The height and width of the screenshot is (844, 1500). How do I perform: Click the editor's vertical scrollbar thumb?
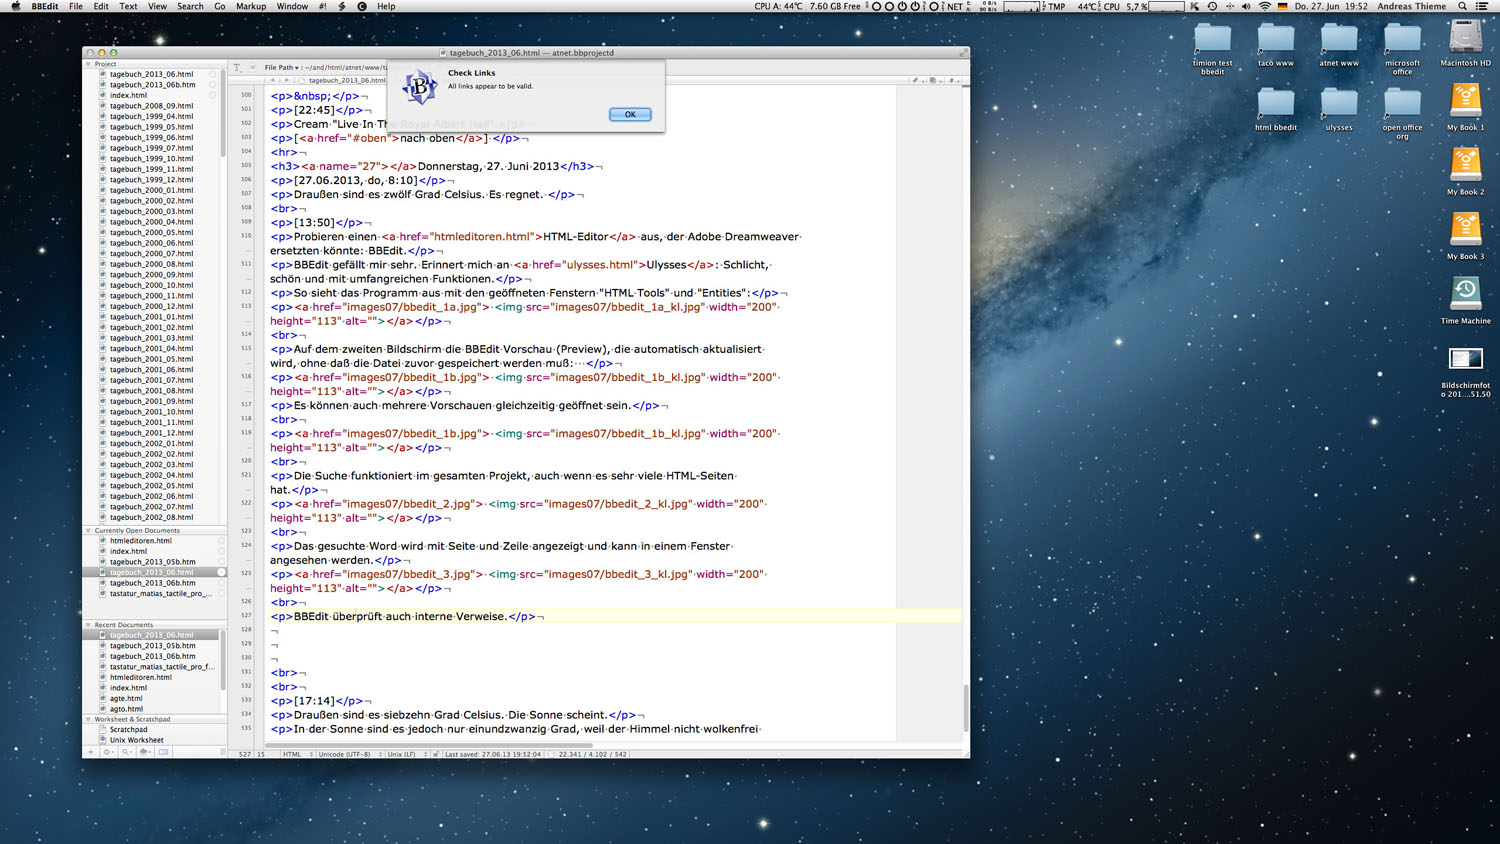(965, 708)
